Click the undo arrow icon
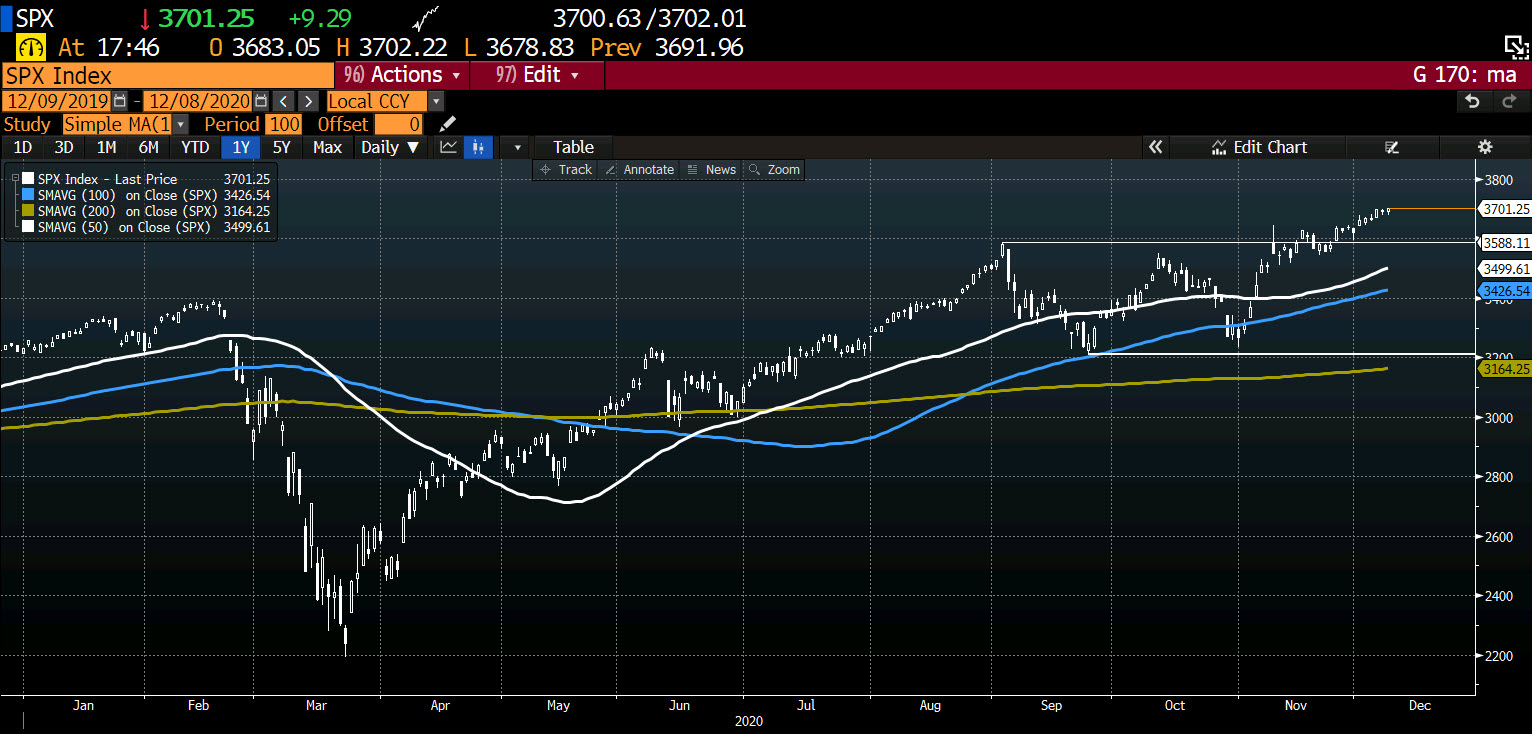Viewport: 1532px width, 734px height. 1472,101
